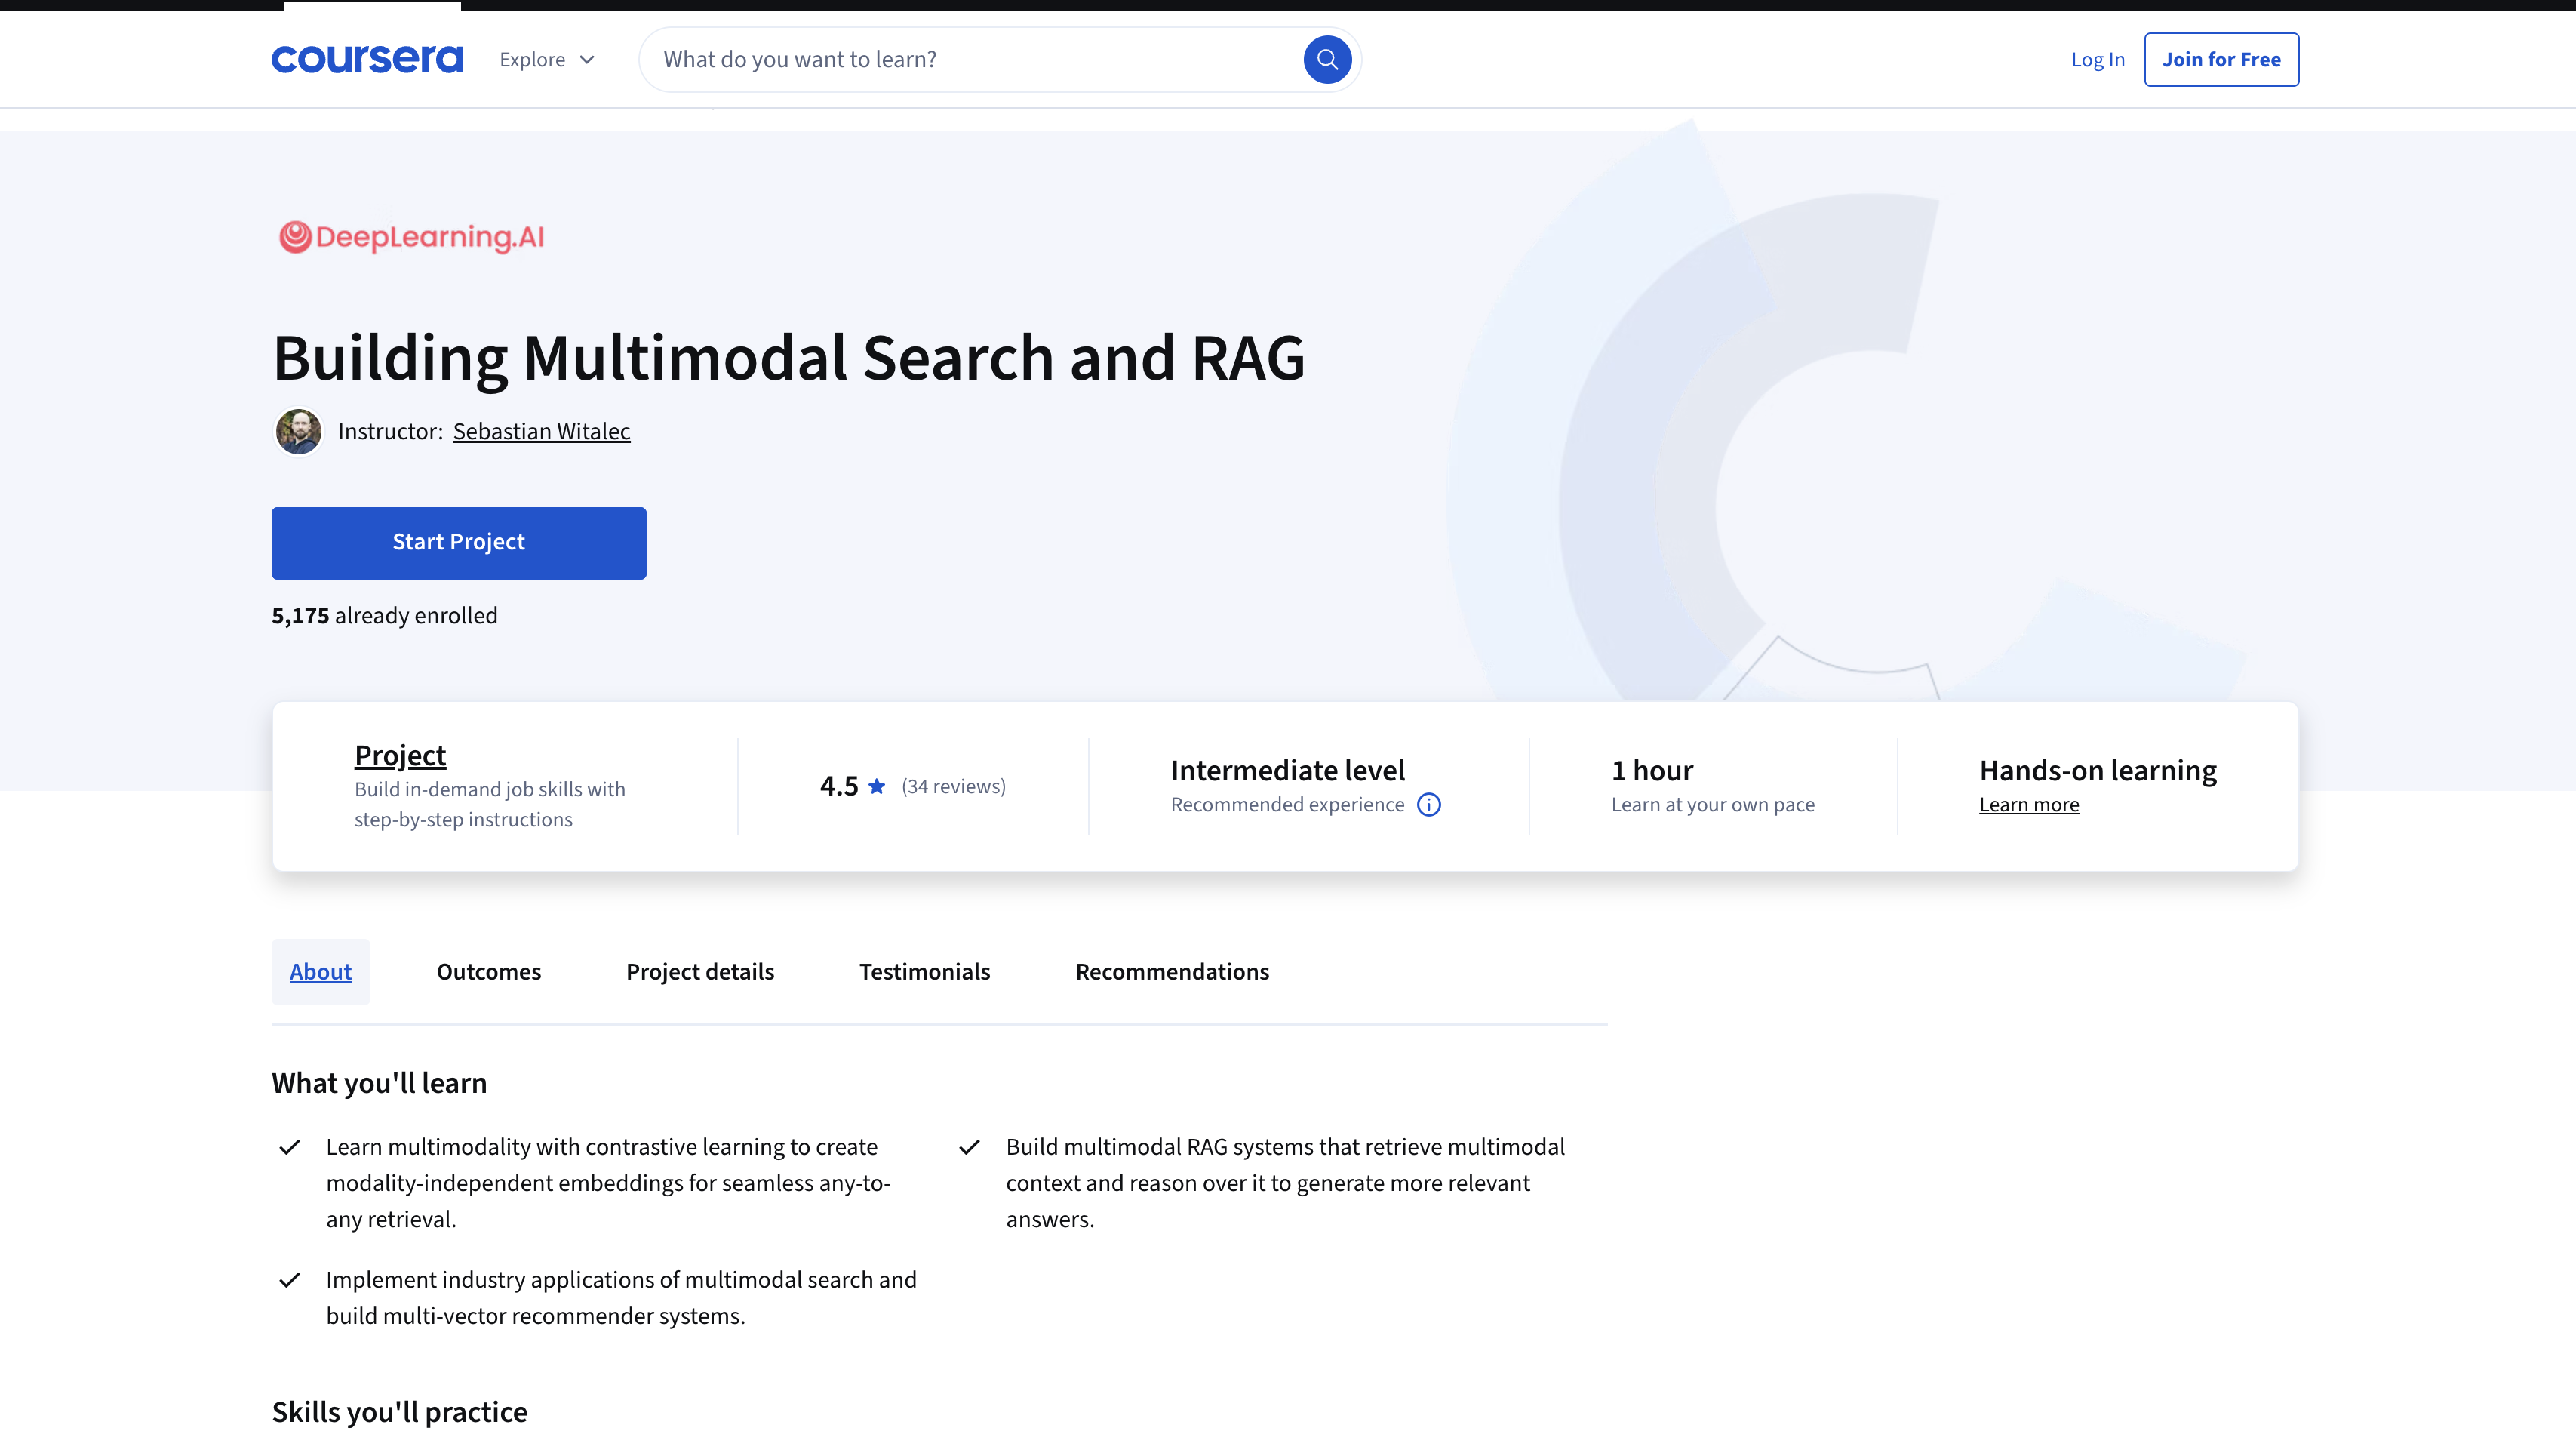Go to the Testimonials tab
2576x1431 pixels.
click(x=924, y=971)
